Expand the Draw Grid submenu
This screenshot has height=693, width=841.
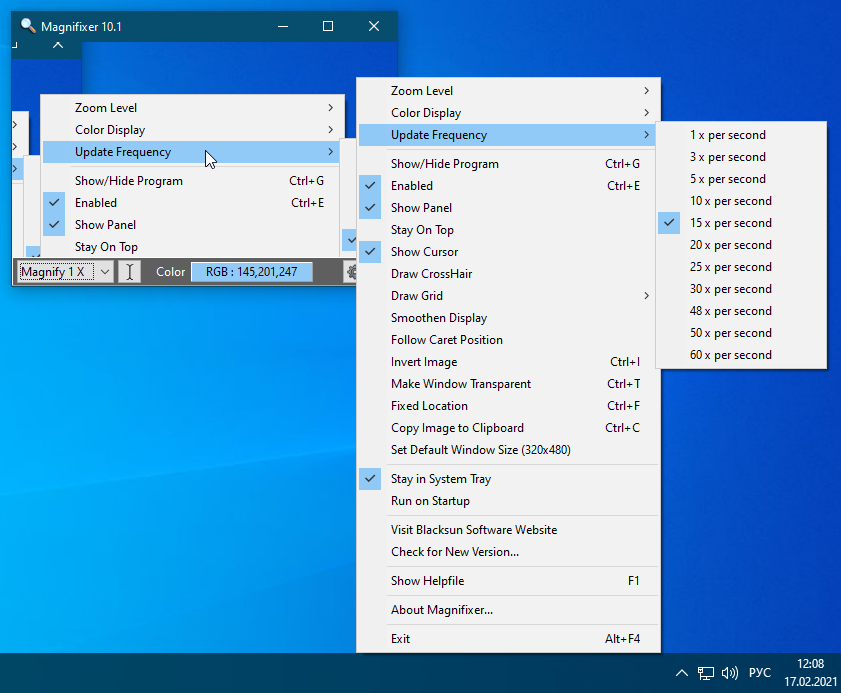click(x=508, y=296)
